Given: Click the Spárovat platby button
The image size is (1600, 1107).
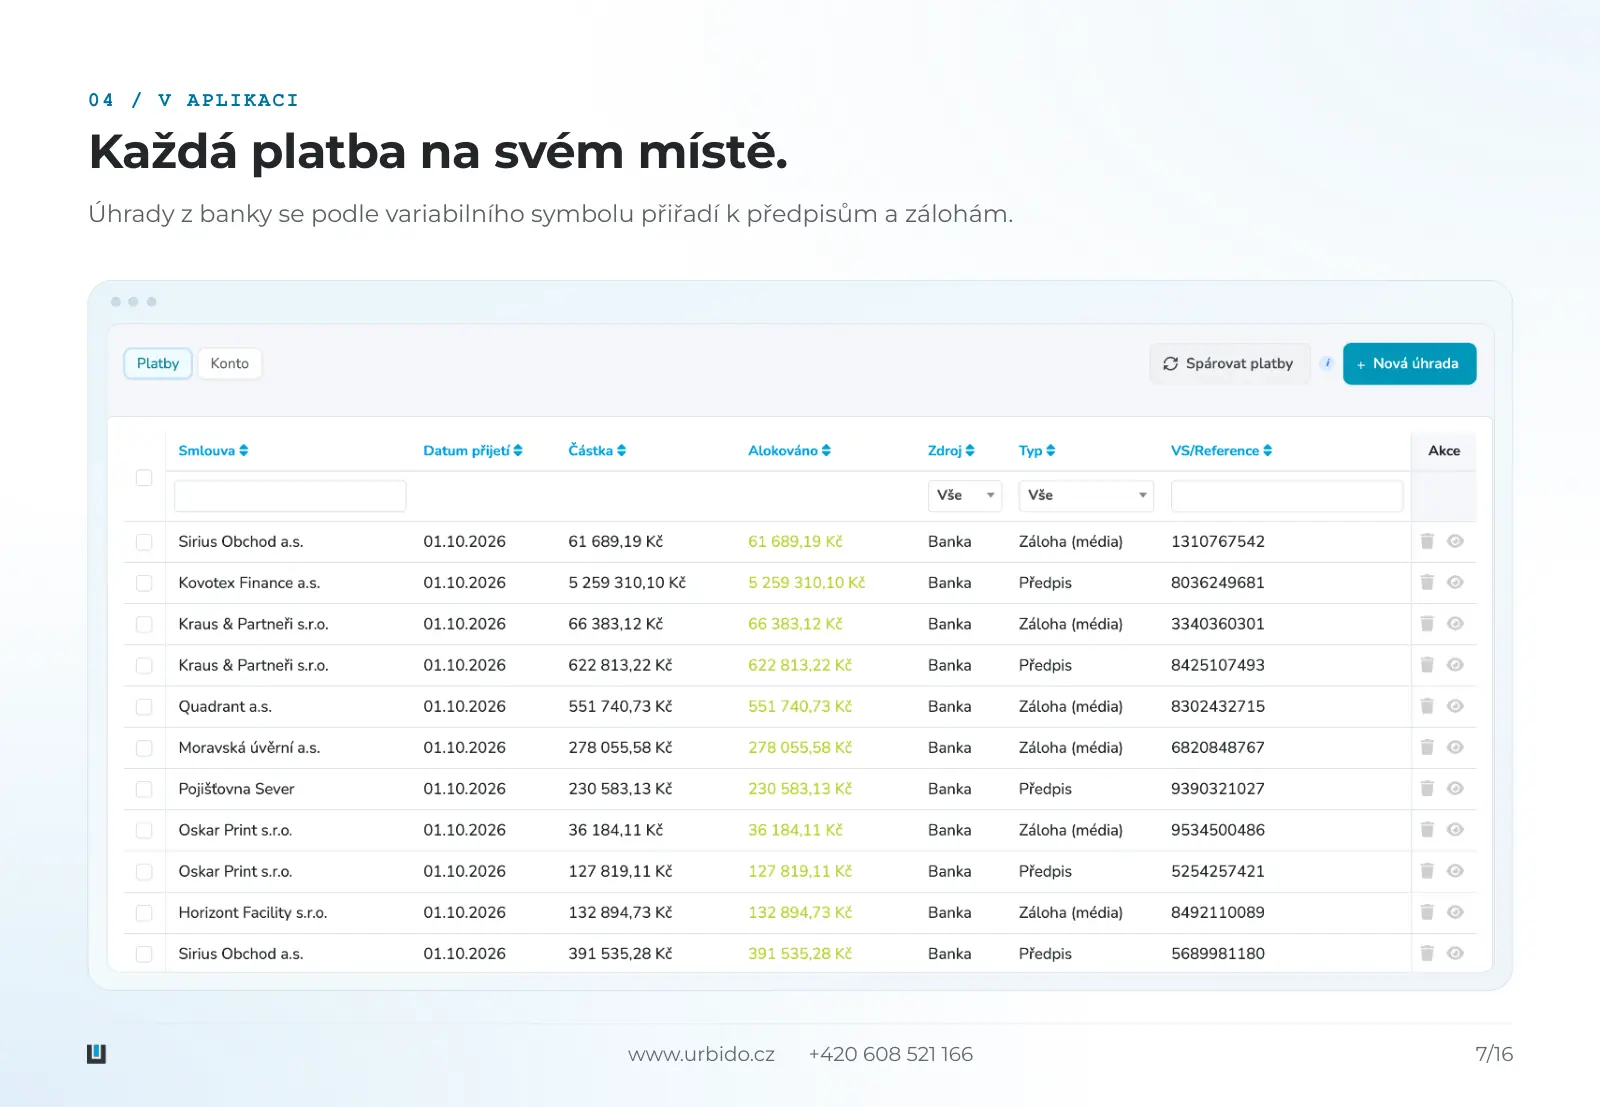Looking at the screenshot, I should point(1229,363).
